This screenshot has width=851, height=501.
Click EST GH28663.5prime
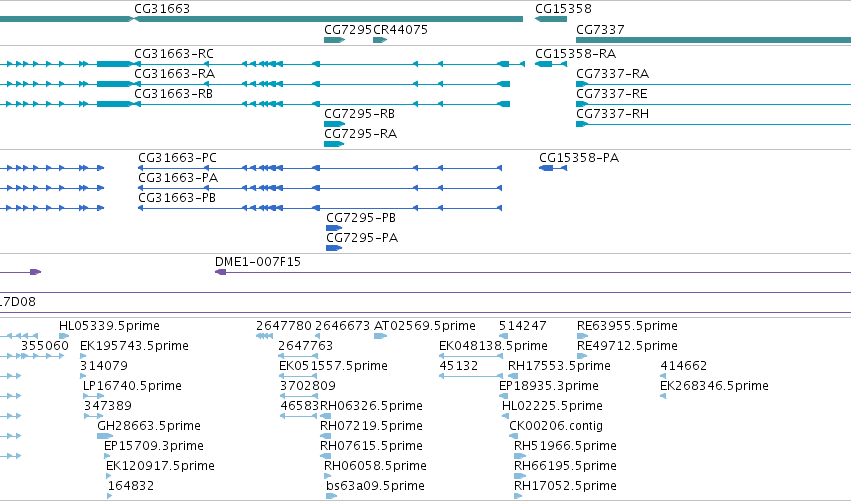[149, 426]
